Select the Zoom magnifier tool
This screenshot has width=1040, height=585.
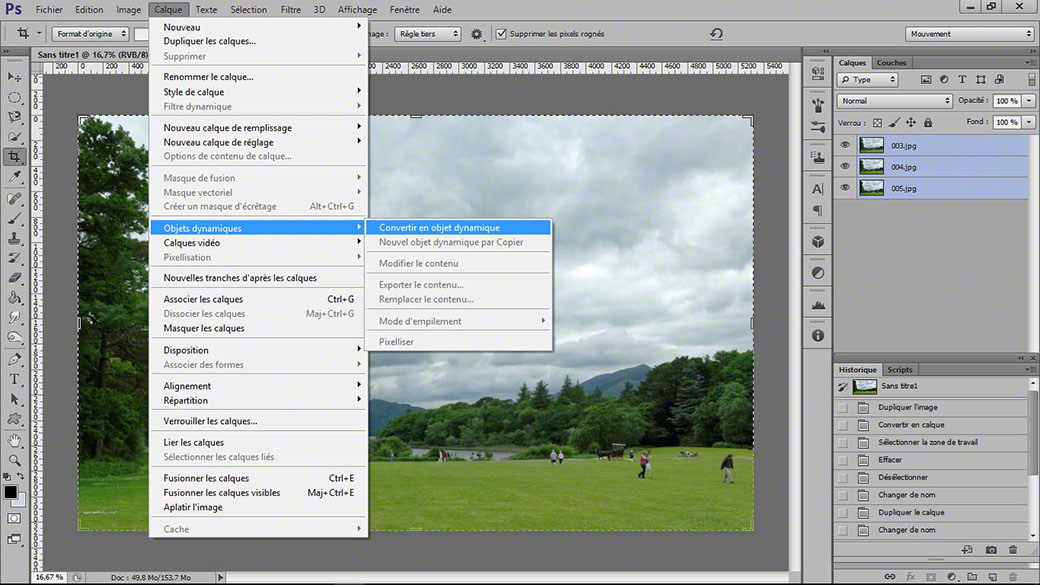[x=14, y=460]
